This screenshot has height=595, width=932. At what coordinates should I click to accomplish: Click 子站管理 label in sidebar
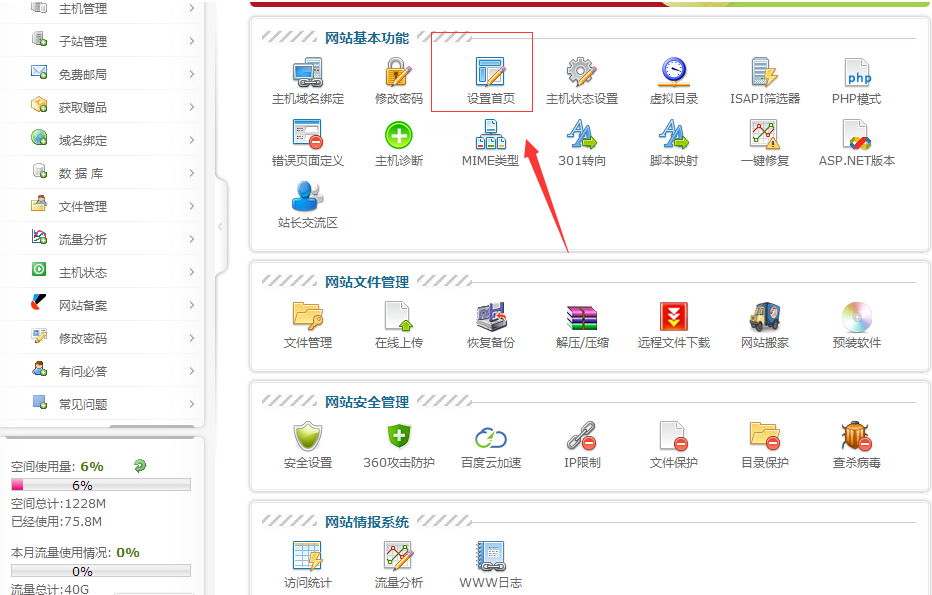click(83, 41)
